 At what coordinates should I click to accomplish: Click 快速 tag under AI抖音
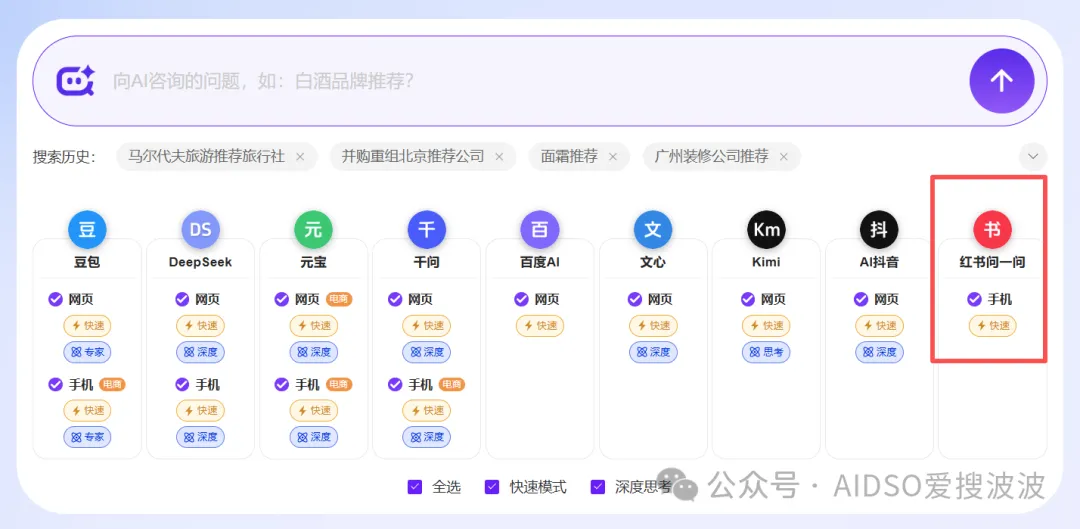880,326
